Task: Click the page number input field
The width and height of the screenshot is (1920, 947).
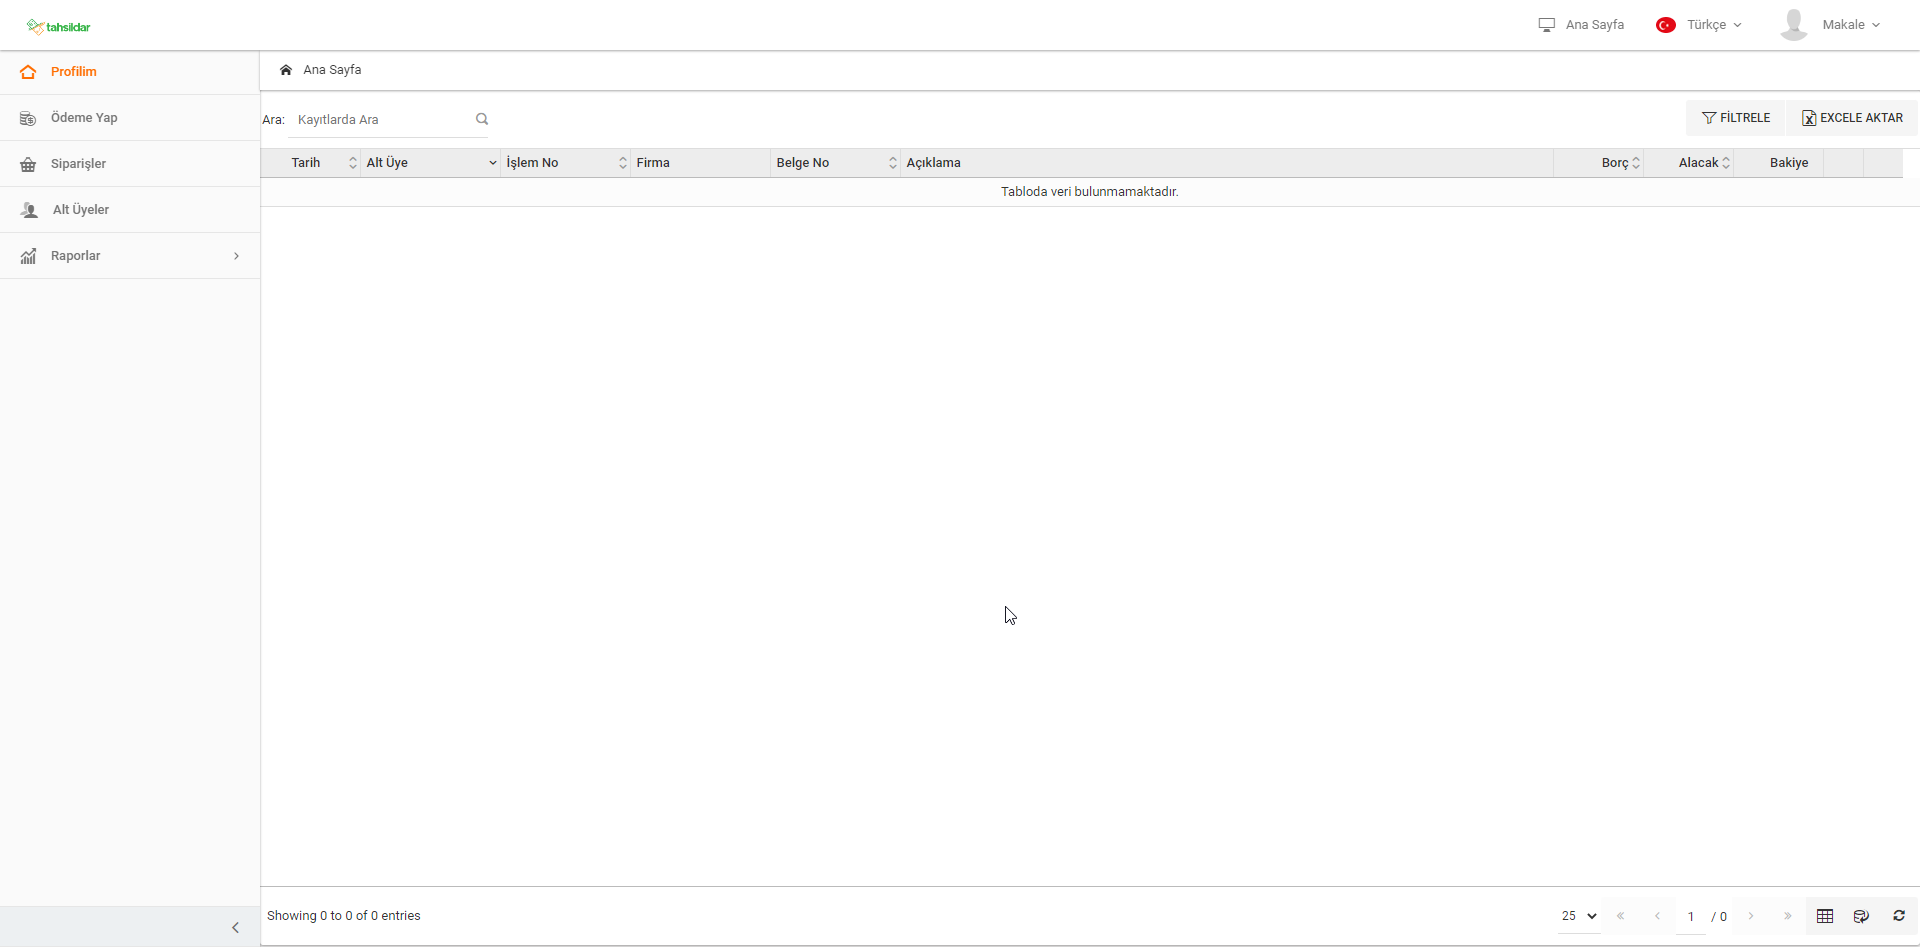Action: [1691, 916]
